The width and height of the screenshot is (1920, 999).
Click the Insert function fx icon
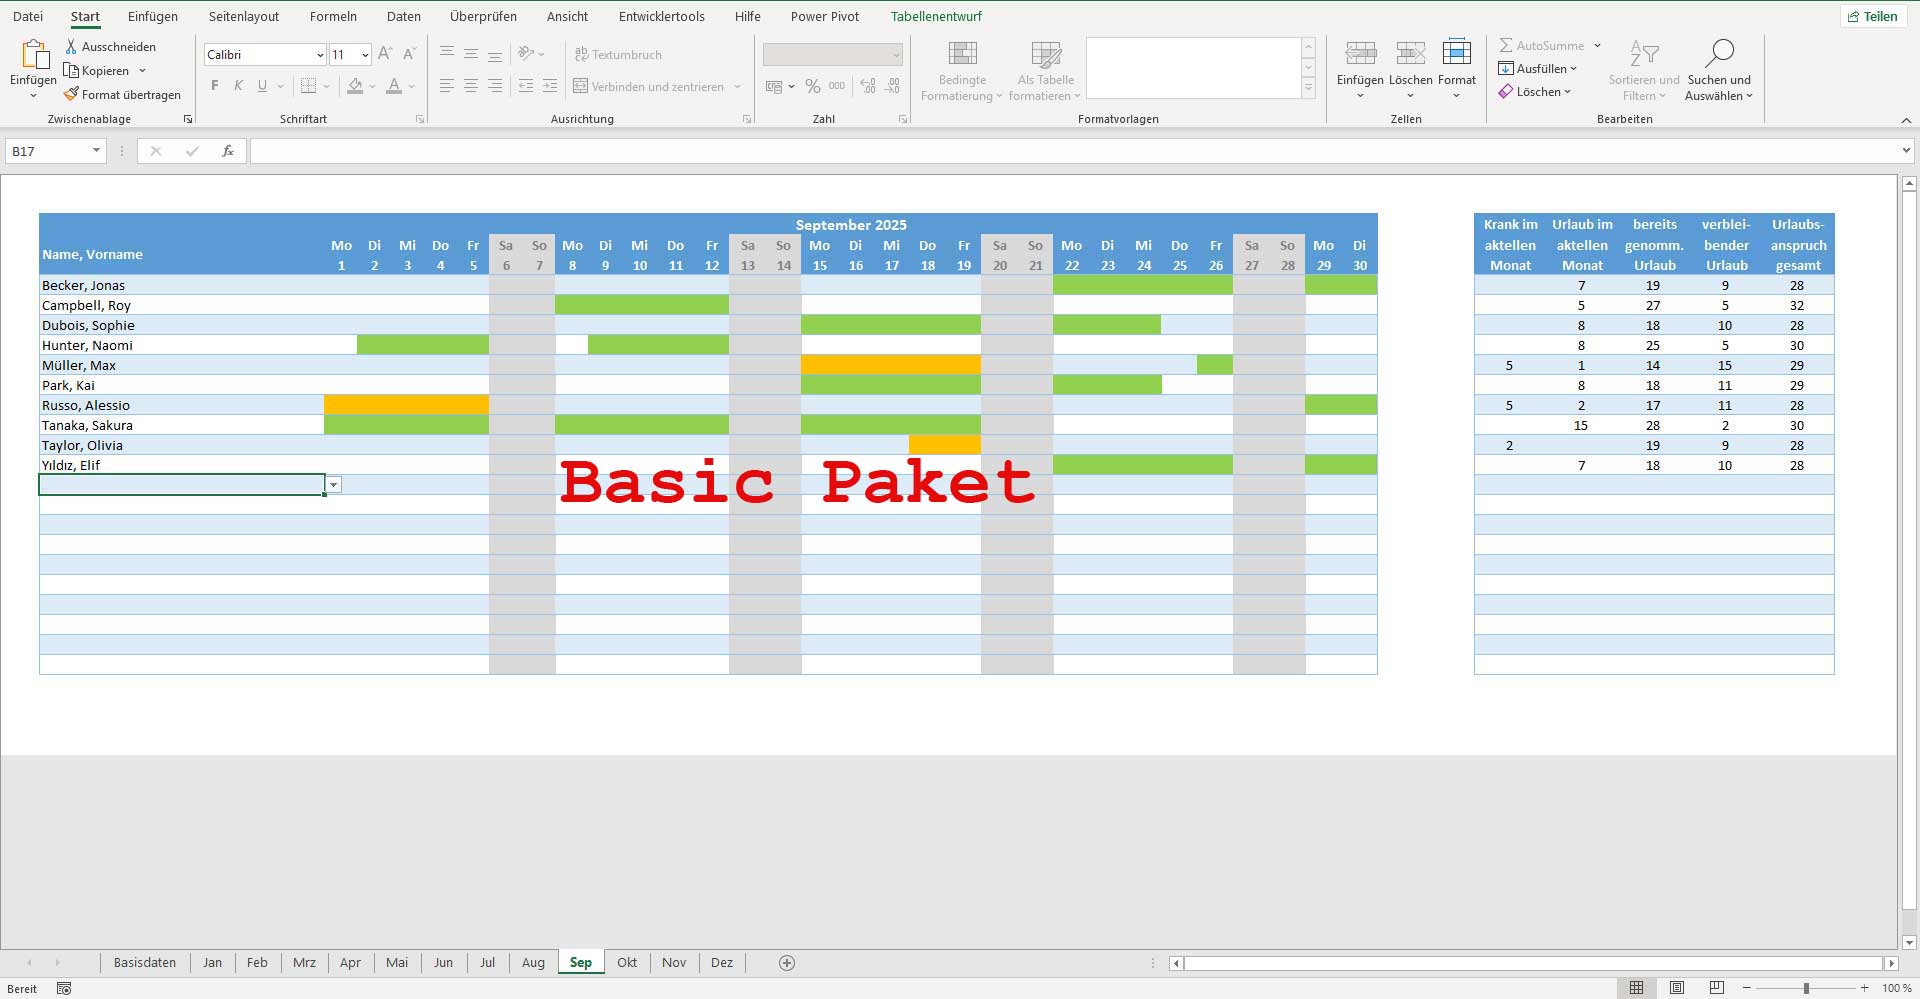[228, 151]
